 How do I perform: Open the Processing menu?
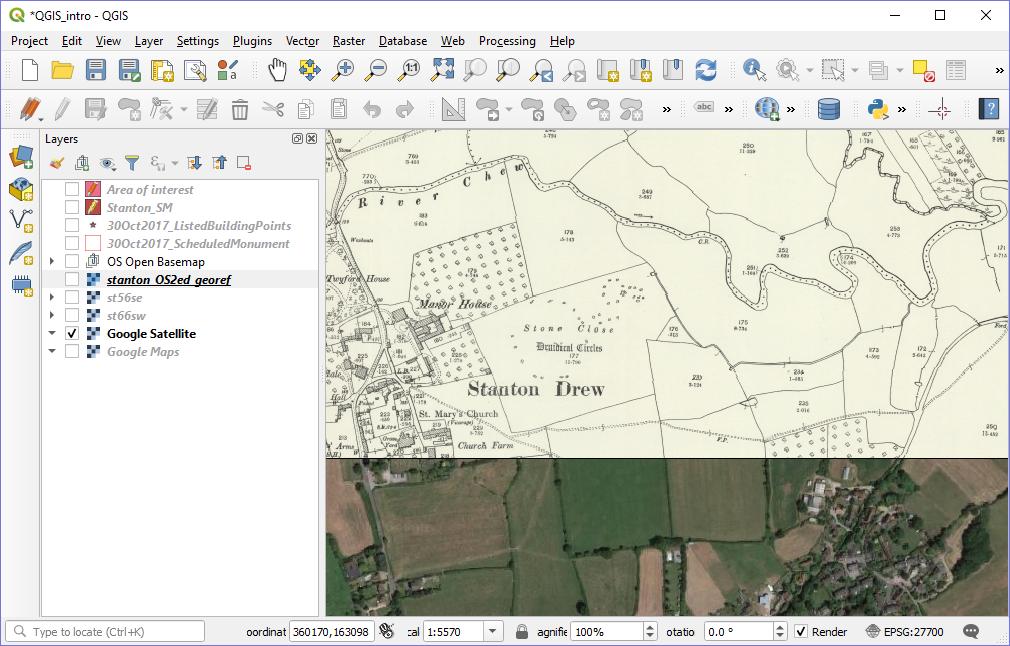click(x=507, y=41)
